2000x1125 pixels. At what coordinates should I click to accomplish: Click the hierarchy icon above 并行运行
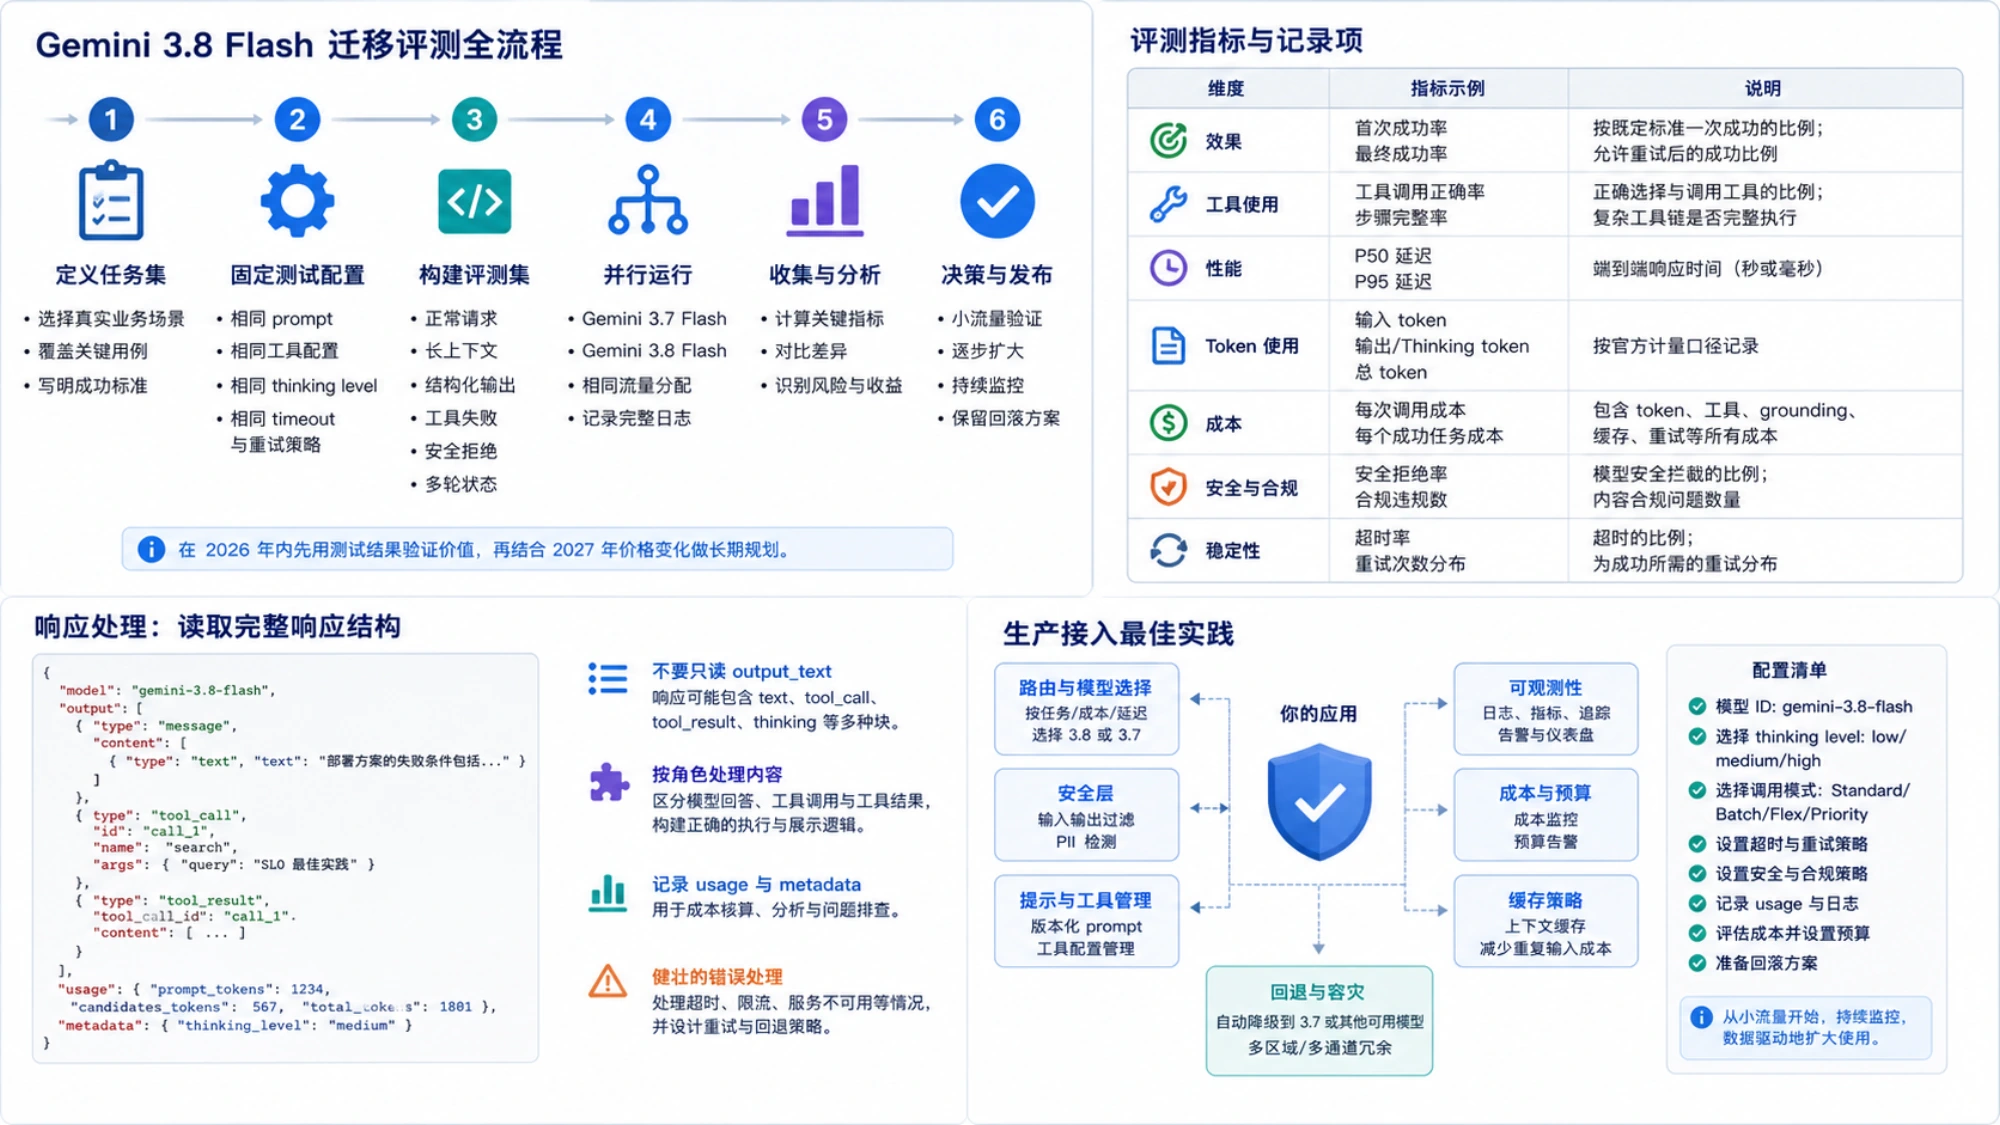click(x=648, y=200)
